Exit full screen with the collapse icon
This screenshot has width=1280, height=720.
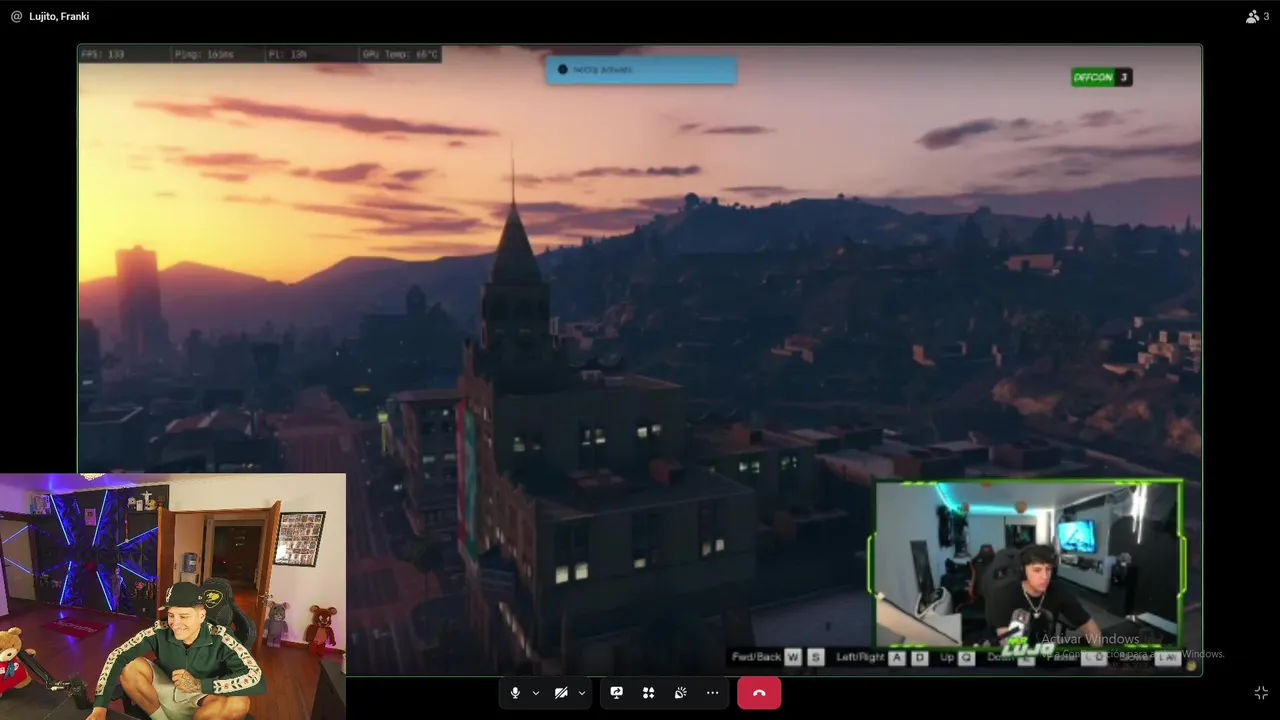[x=1261, y=693]
